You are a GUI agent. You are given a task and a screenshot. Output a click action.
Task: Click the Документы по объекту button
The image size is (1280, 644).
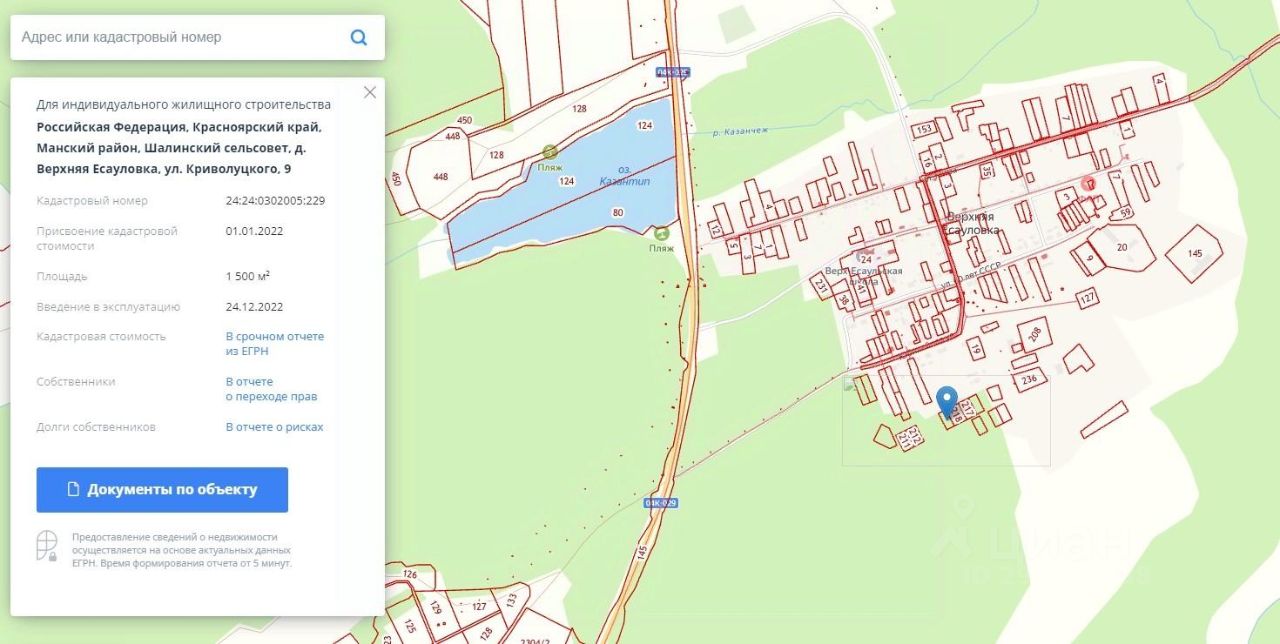pos(162,490)
